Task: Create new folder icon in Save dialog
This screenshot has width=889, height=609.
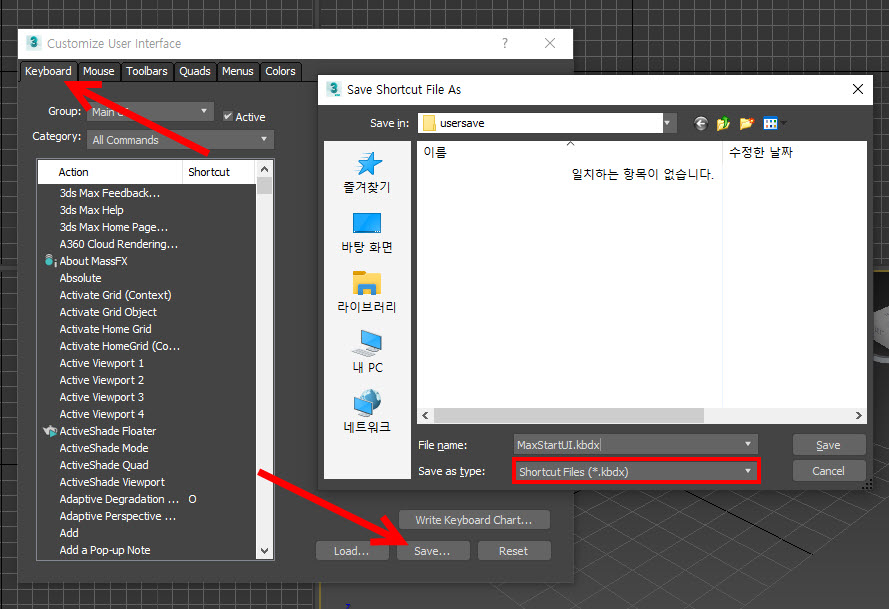Action: pyautogui.click(x=747, y=124)
